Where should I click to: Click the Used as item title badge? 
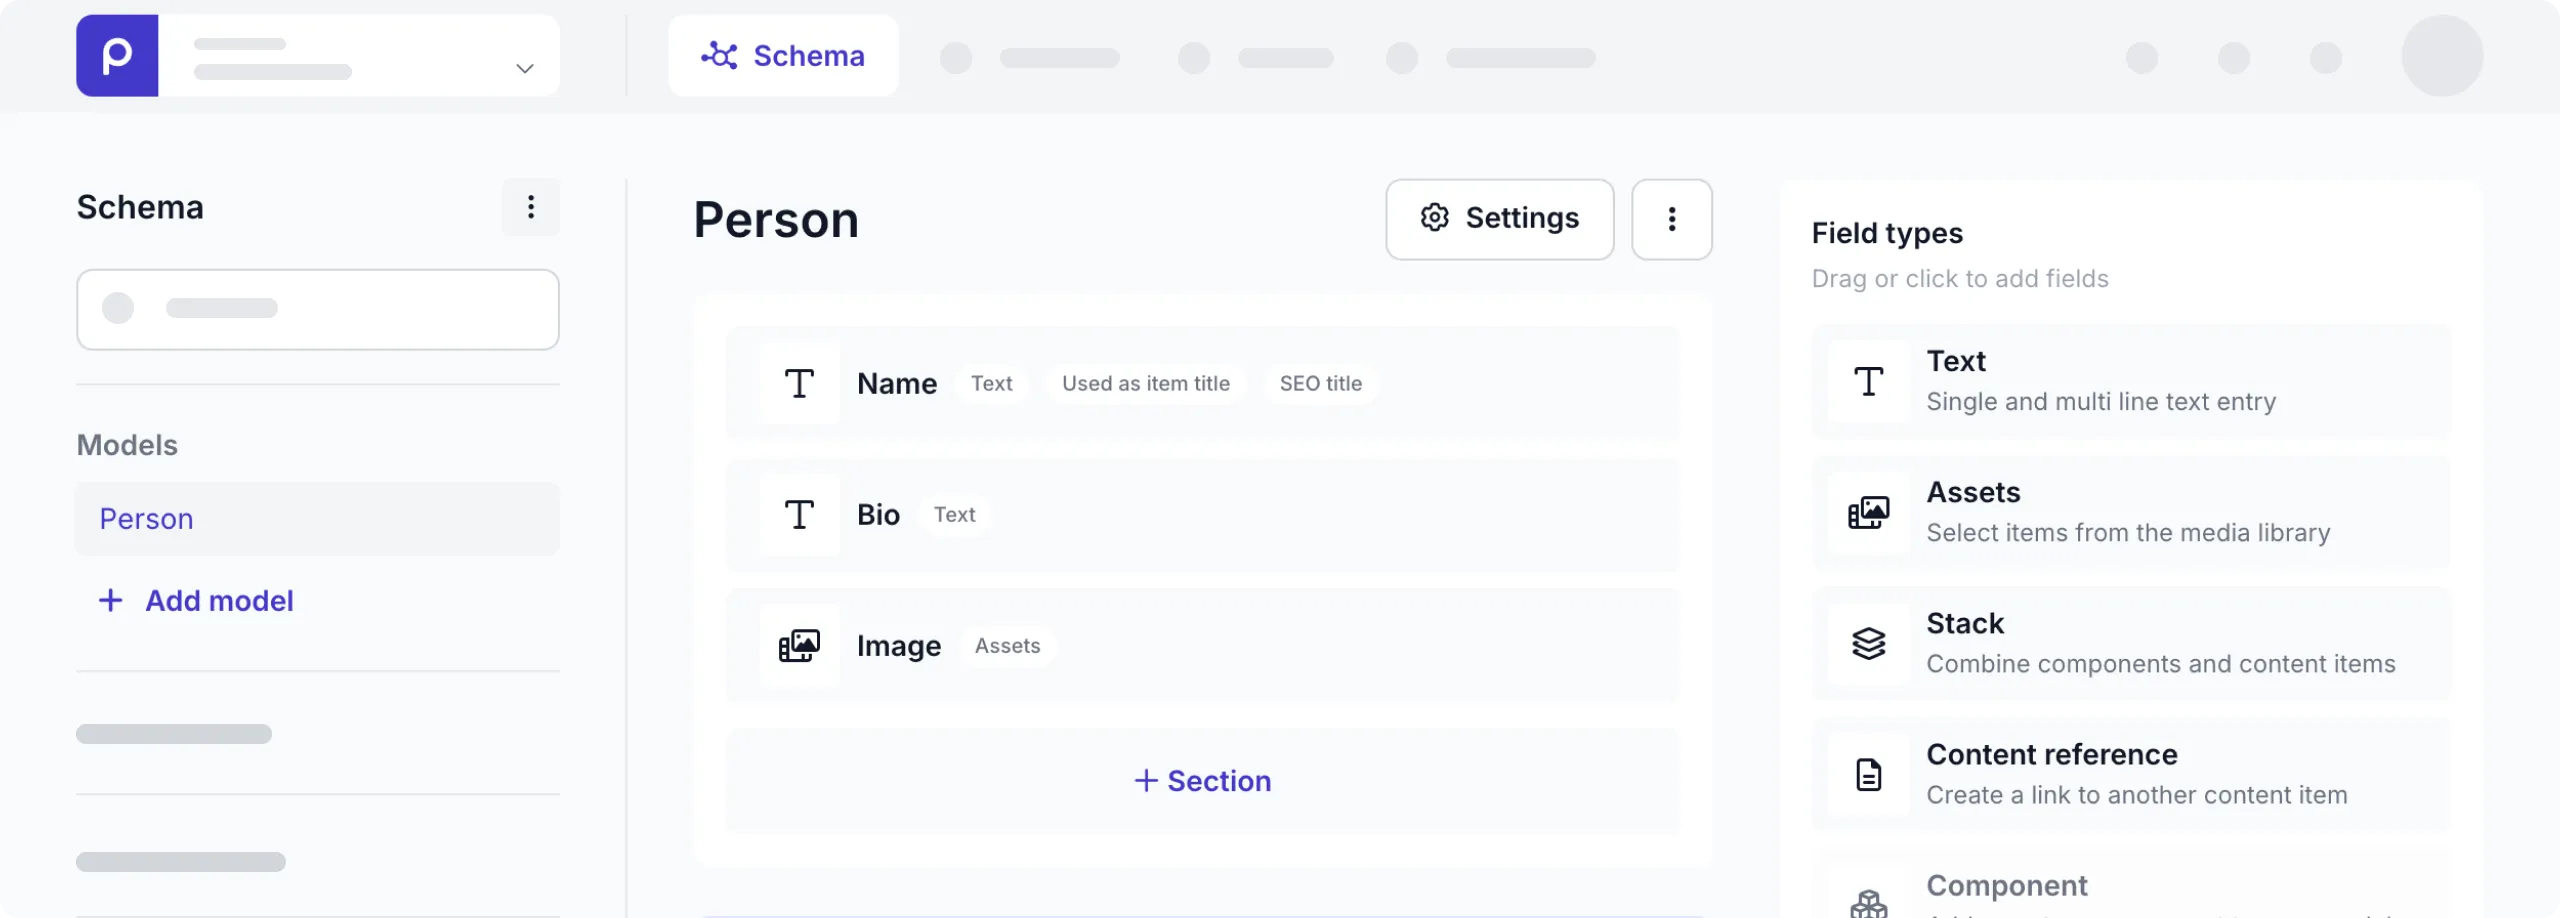coord(1145,383)
